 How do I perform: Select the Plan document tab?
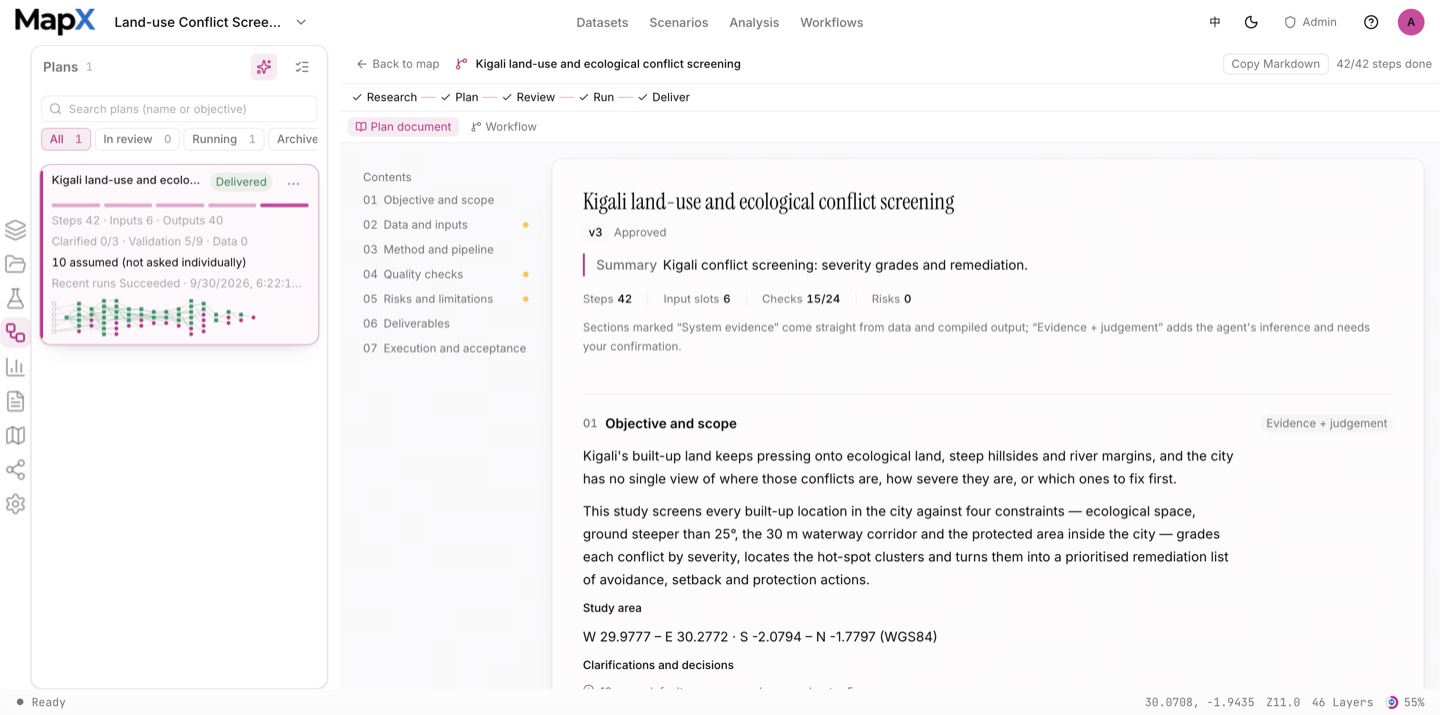(403, 127)
